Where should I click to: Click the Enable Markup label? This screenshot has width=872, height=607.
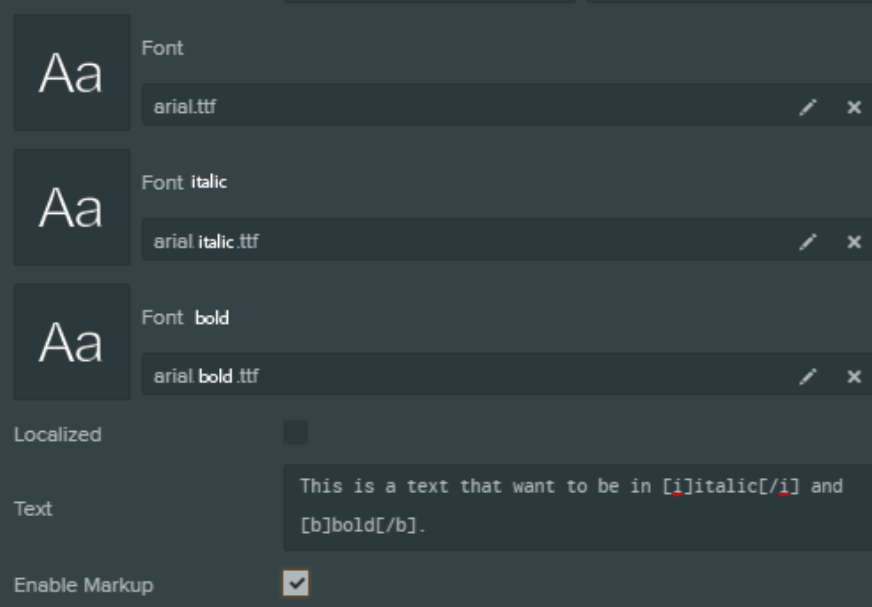click(x=83, y=585)
